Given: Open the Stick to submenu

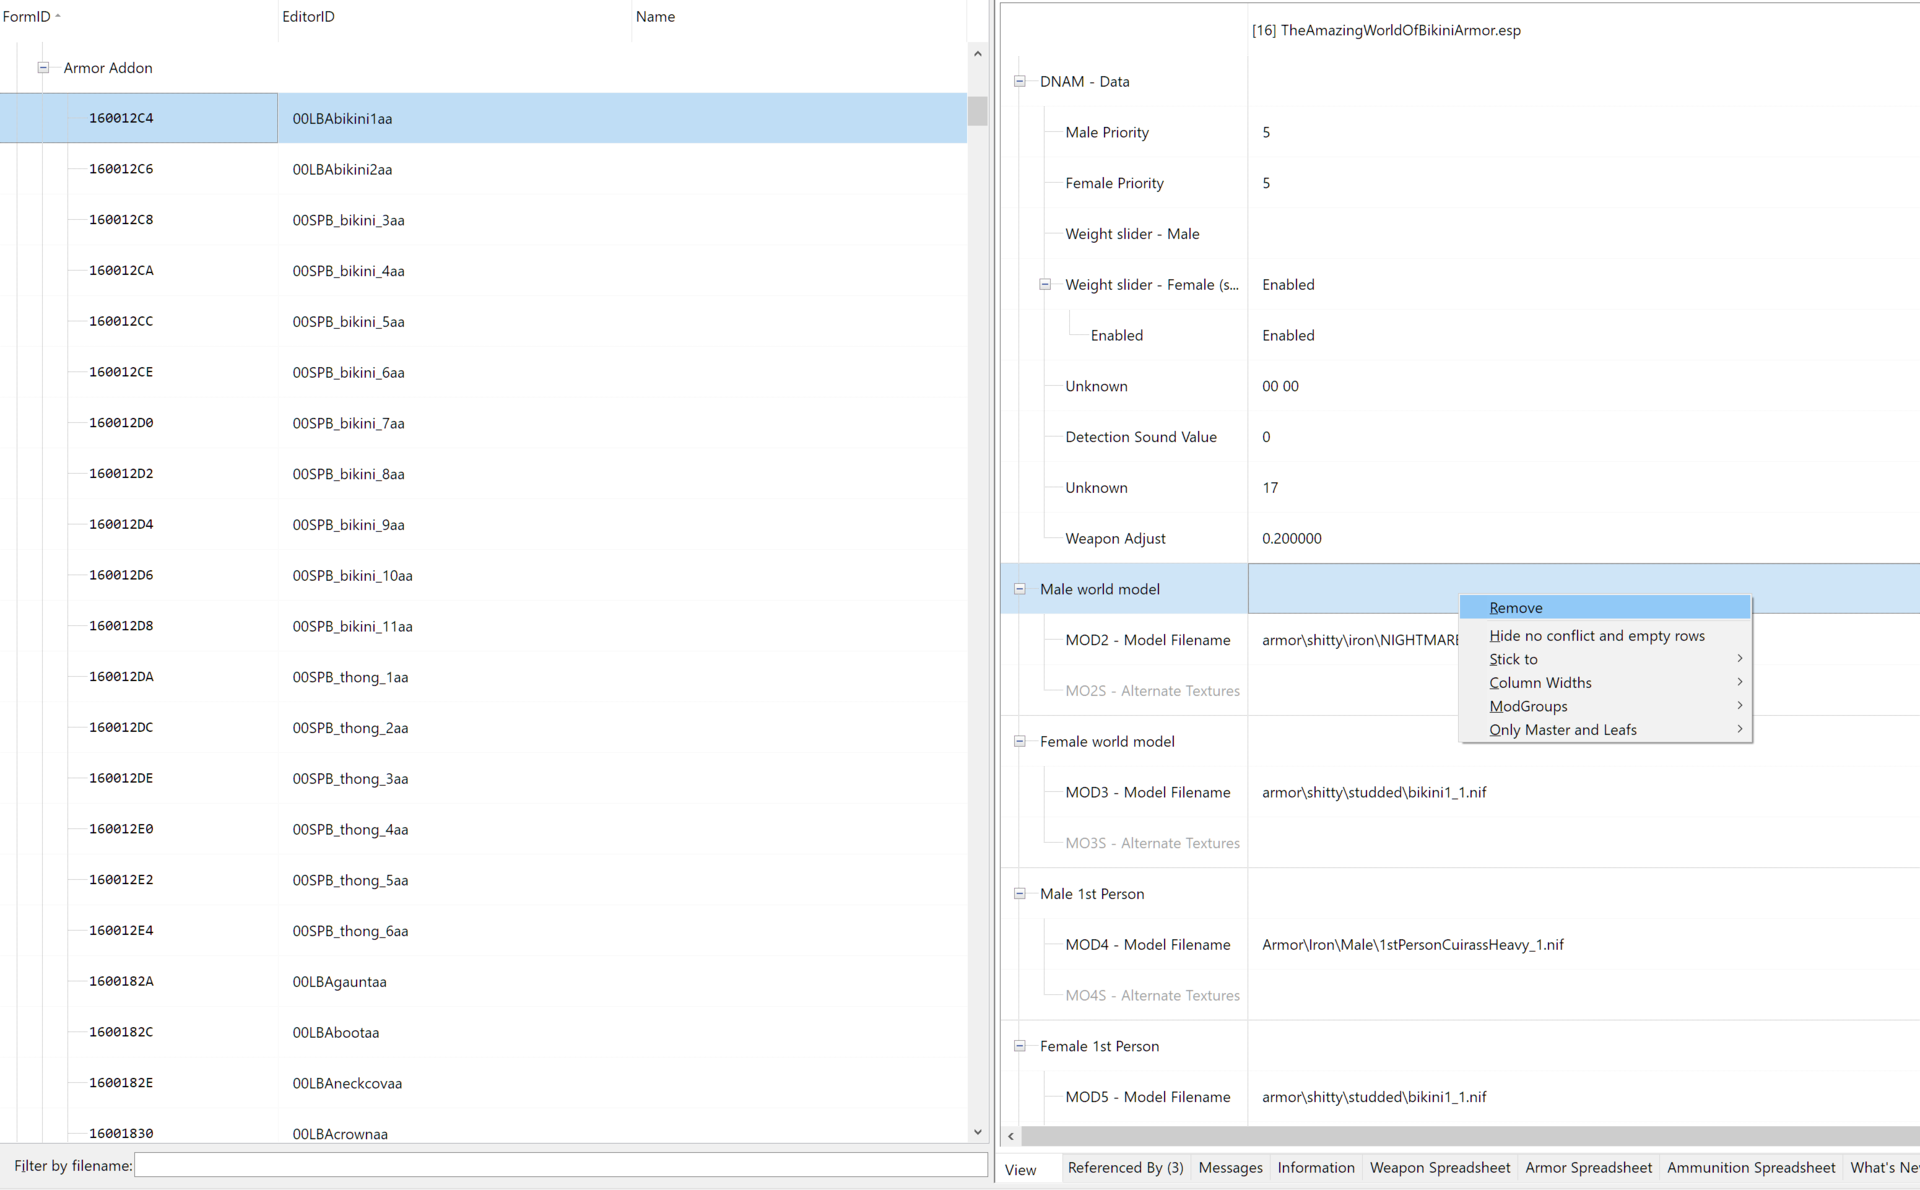Looking at the screenshot, I should 1605,659.
